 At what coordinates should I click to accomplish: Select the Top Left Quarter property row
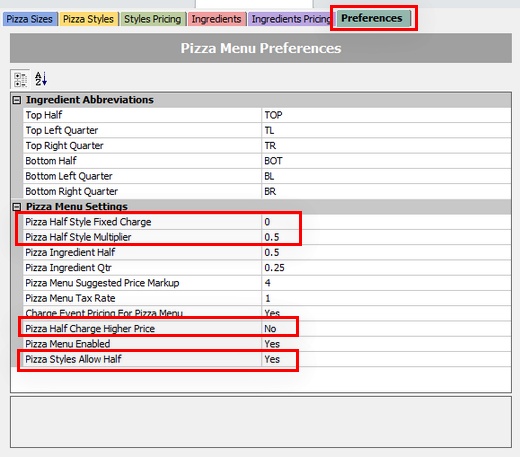point(267,130)
